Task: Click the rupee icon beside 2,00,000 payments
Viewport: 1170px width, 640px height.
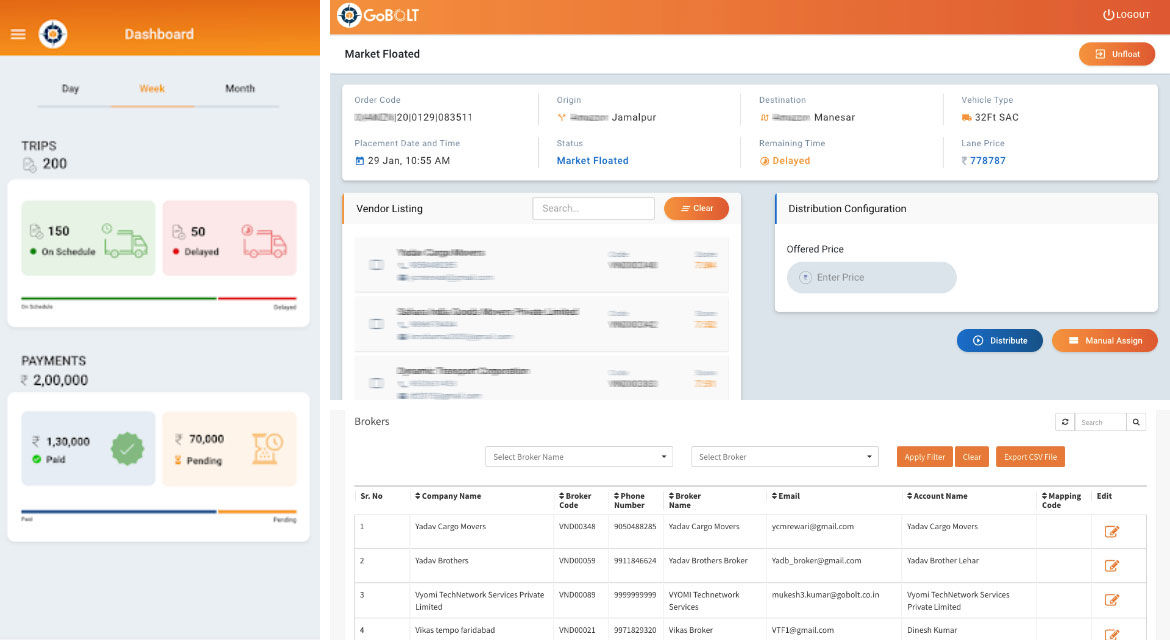Action: pos(25,380)
